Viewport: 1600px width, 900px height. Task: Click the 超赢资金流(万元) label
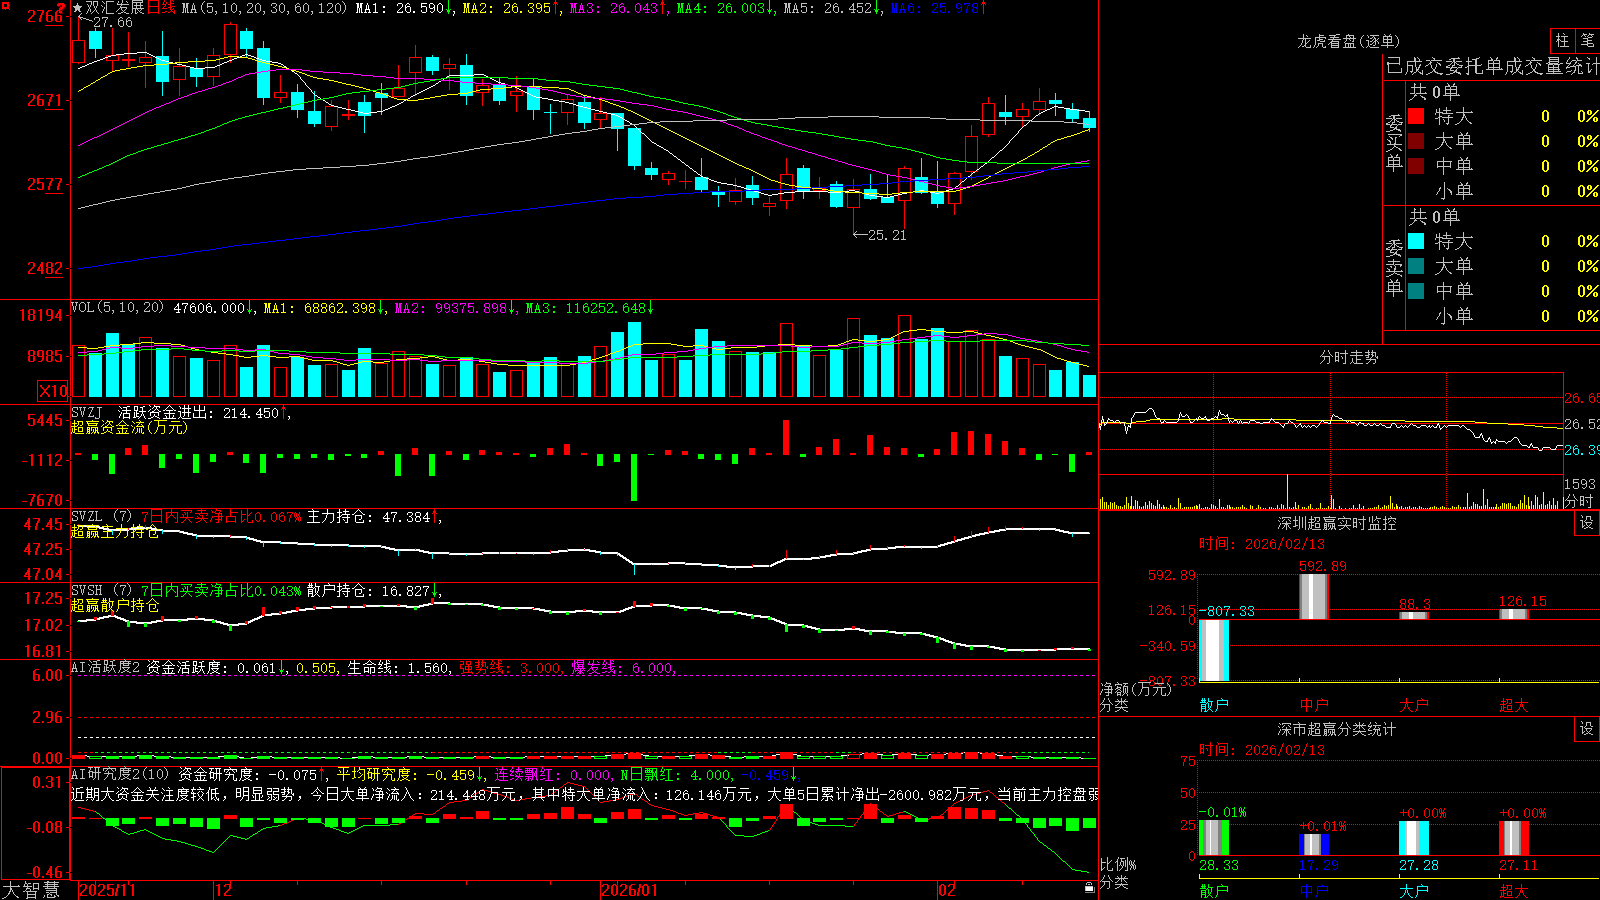pos(129,427)
